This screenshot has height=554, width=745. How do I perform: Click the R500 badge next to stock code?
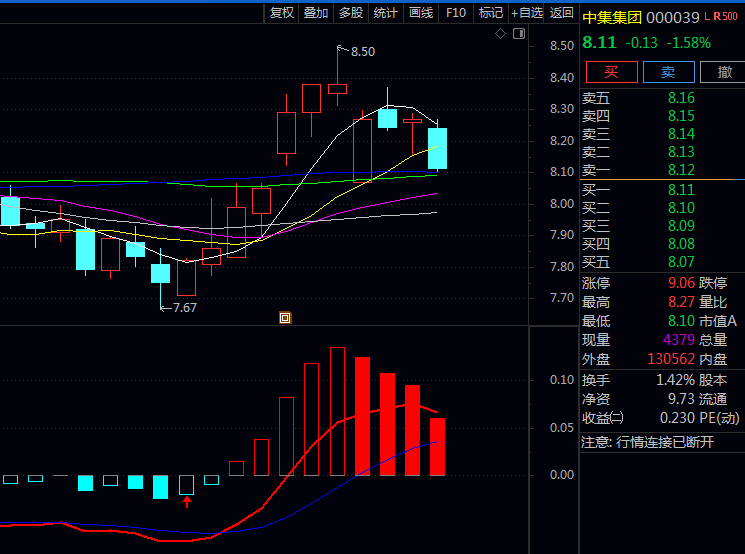point(726,16)
